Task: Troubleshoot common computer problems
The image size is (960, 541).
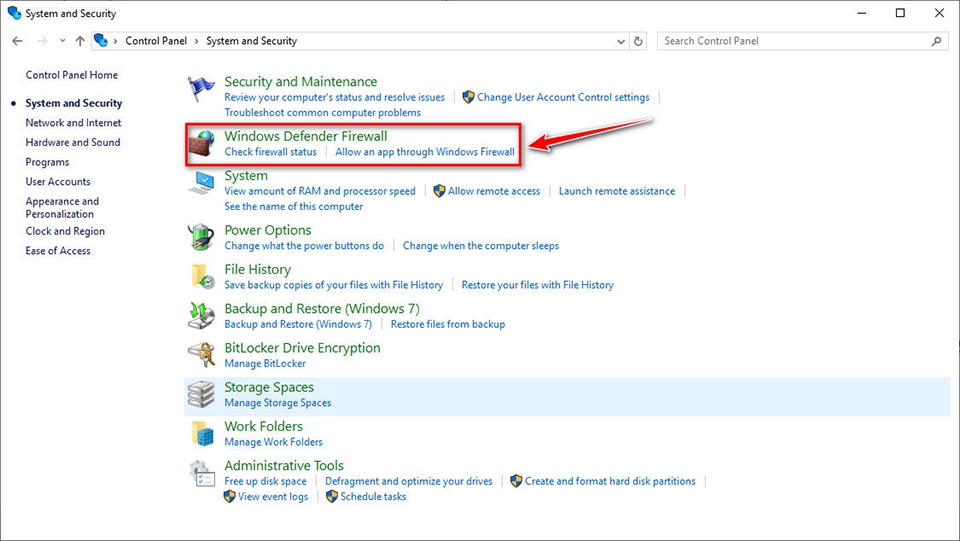Action: (323, 113)
